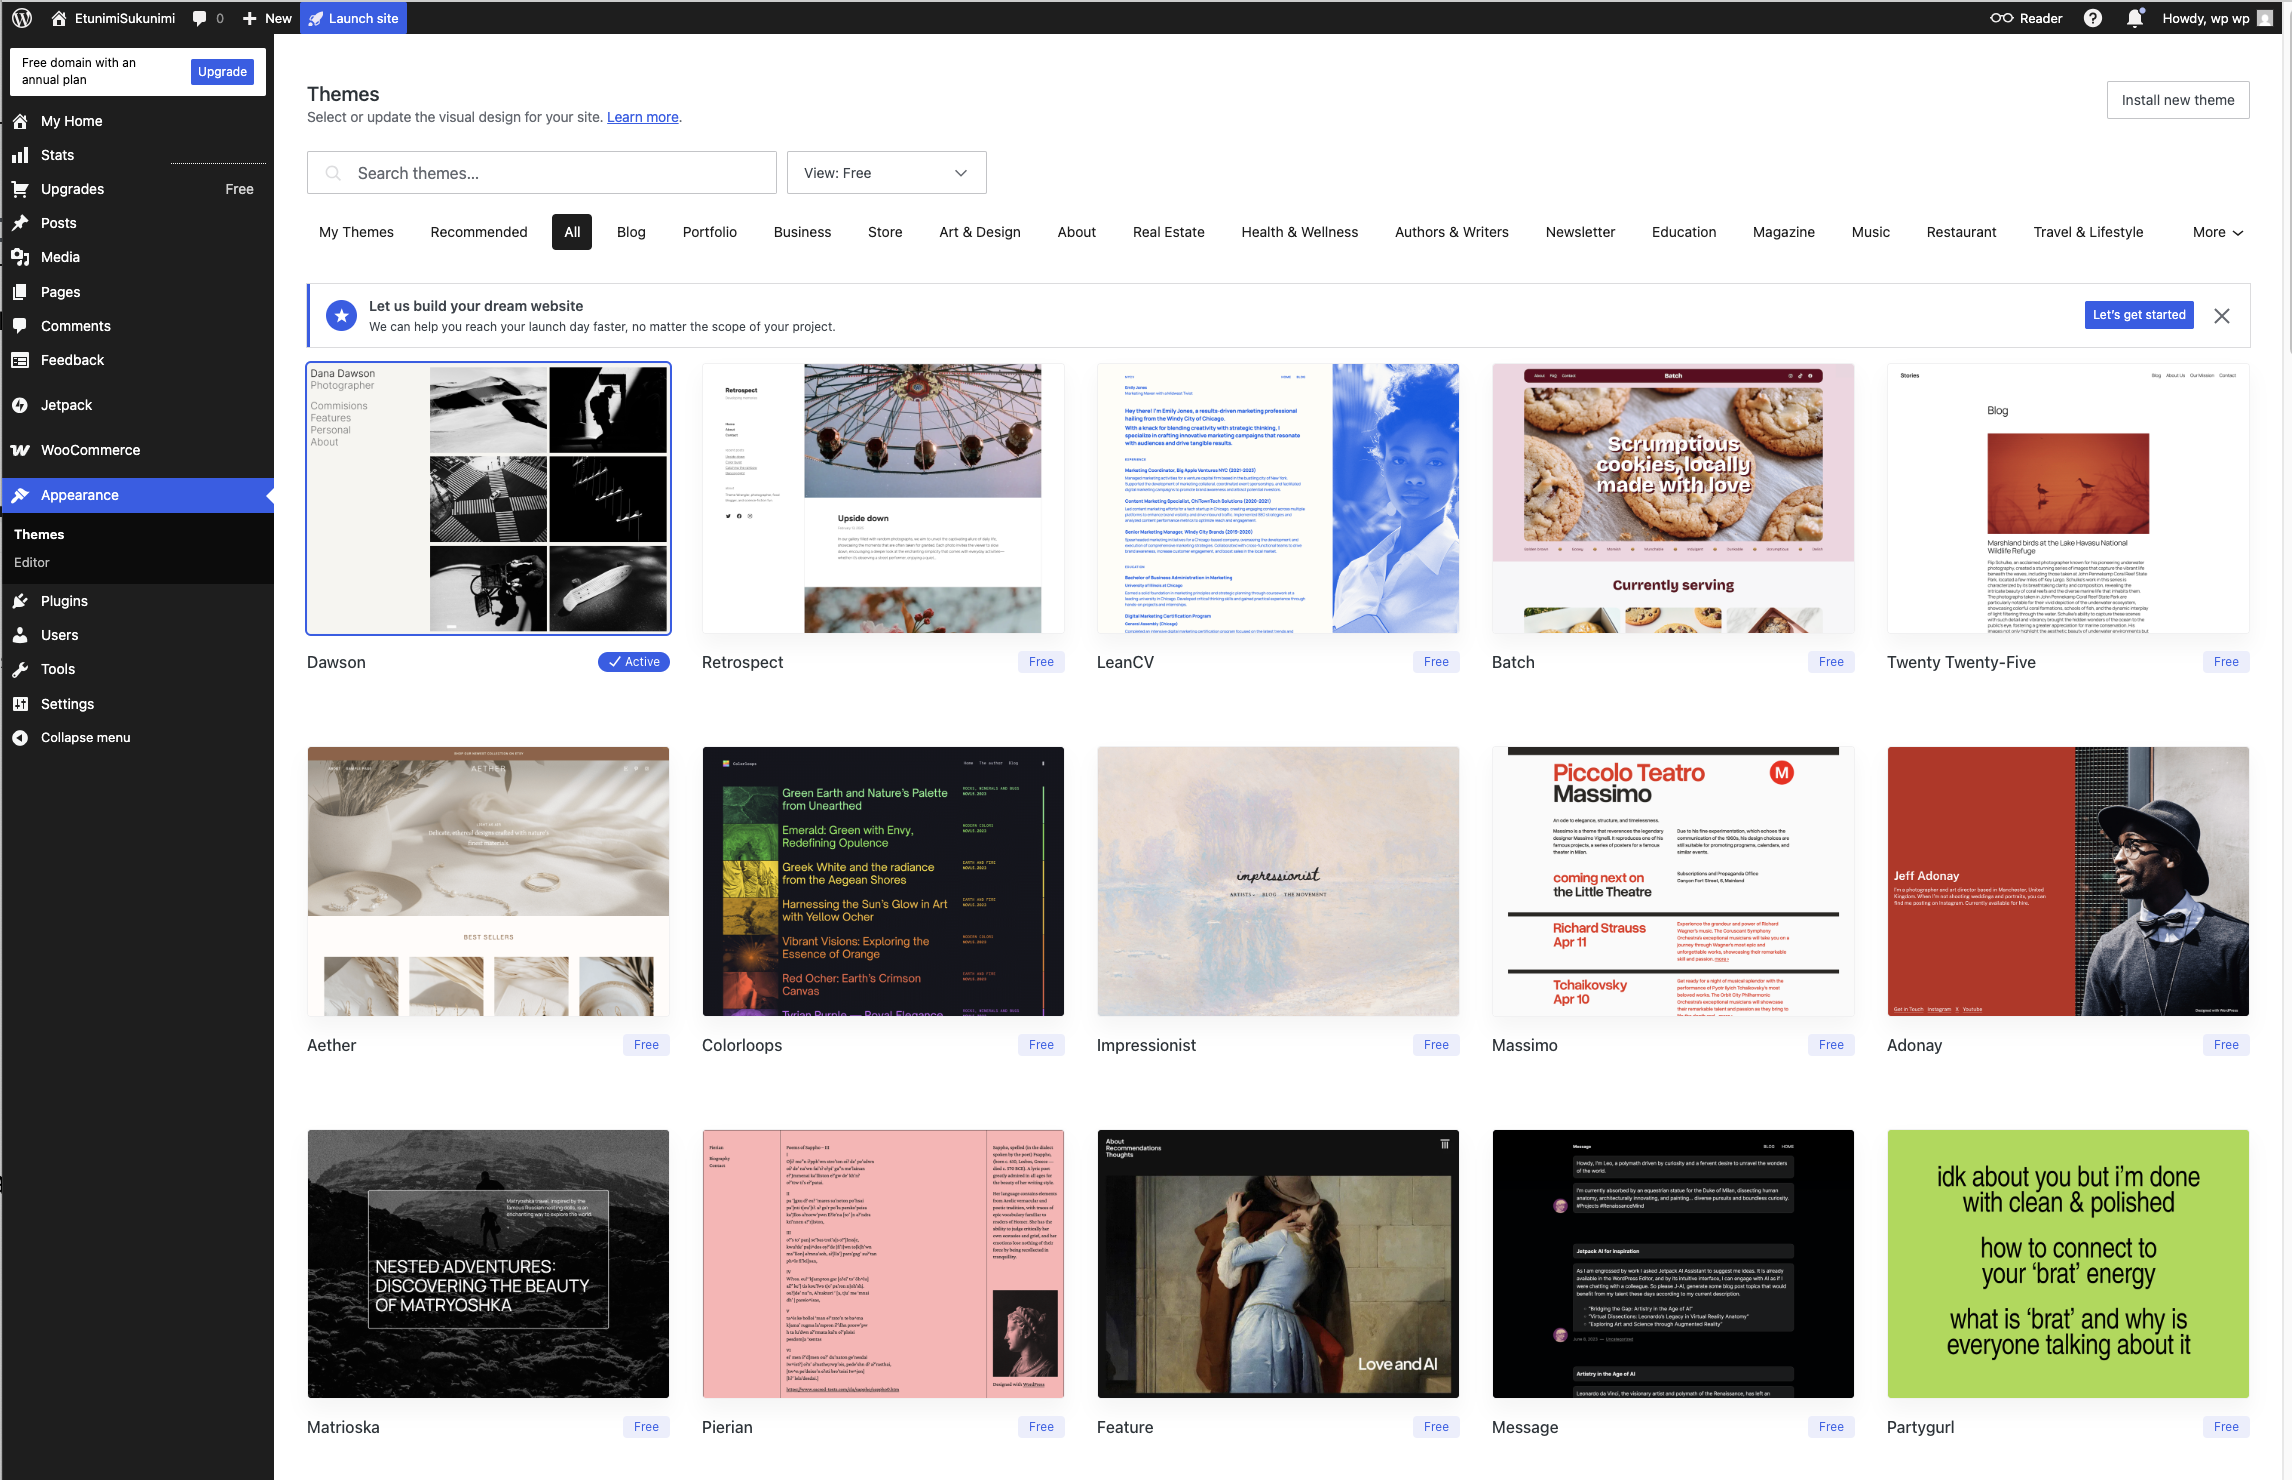The height and width of the screenshot is (1480, 2292).
Task: Open Jetpack in sidebar
Action: click(x=66, y=405)
